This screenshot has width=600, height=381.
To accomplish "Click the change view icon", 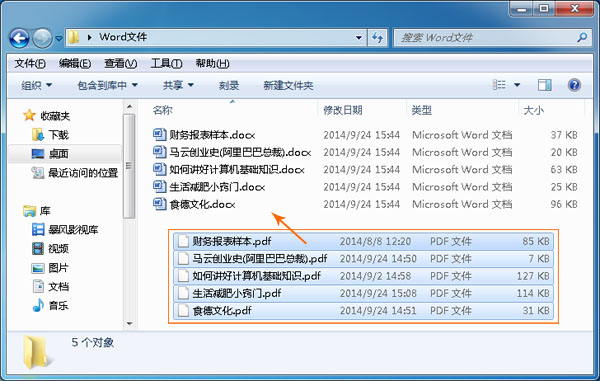I will pos(499,85).
